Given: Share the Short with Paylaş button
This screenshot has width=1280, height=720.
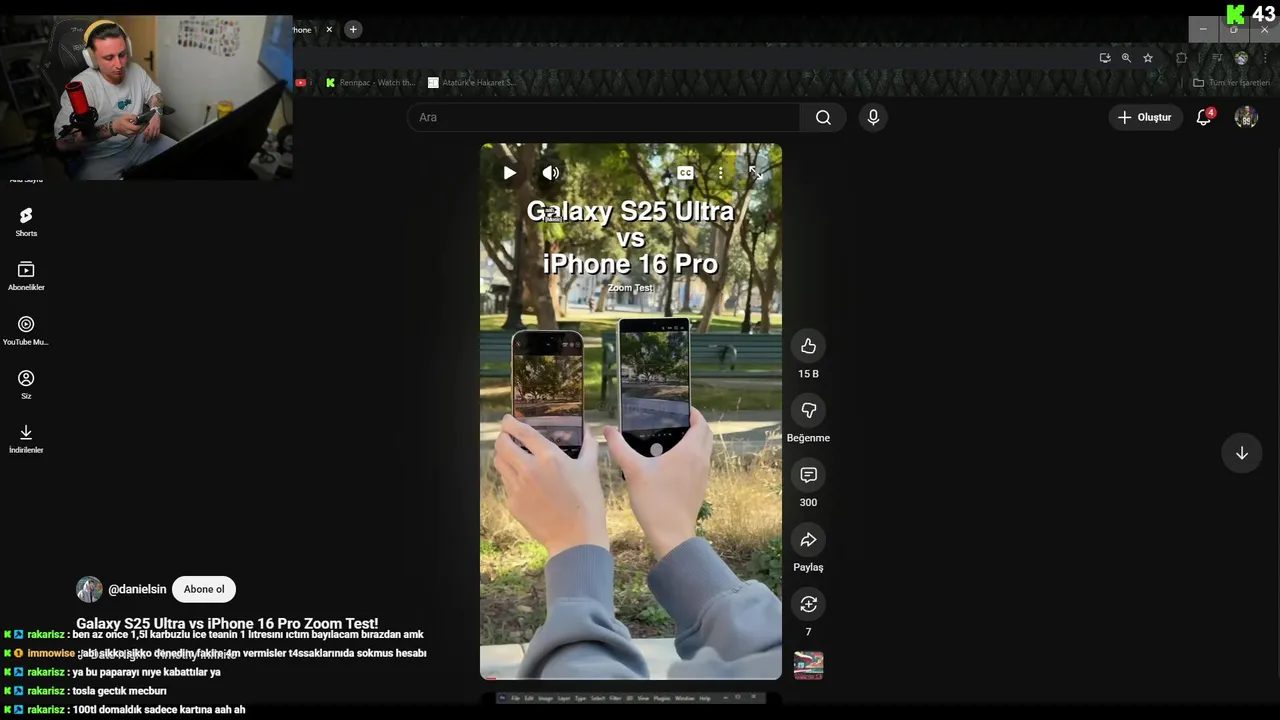Looking at the screenshot, I should (808, 540).
